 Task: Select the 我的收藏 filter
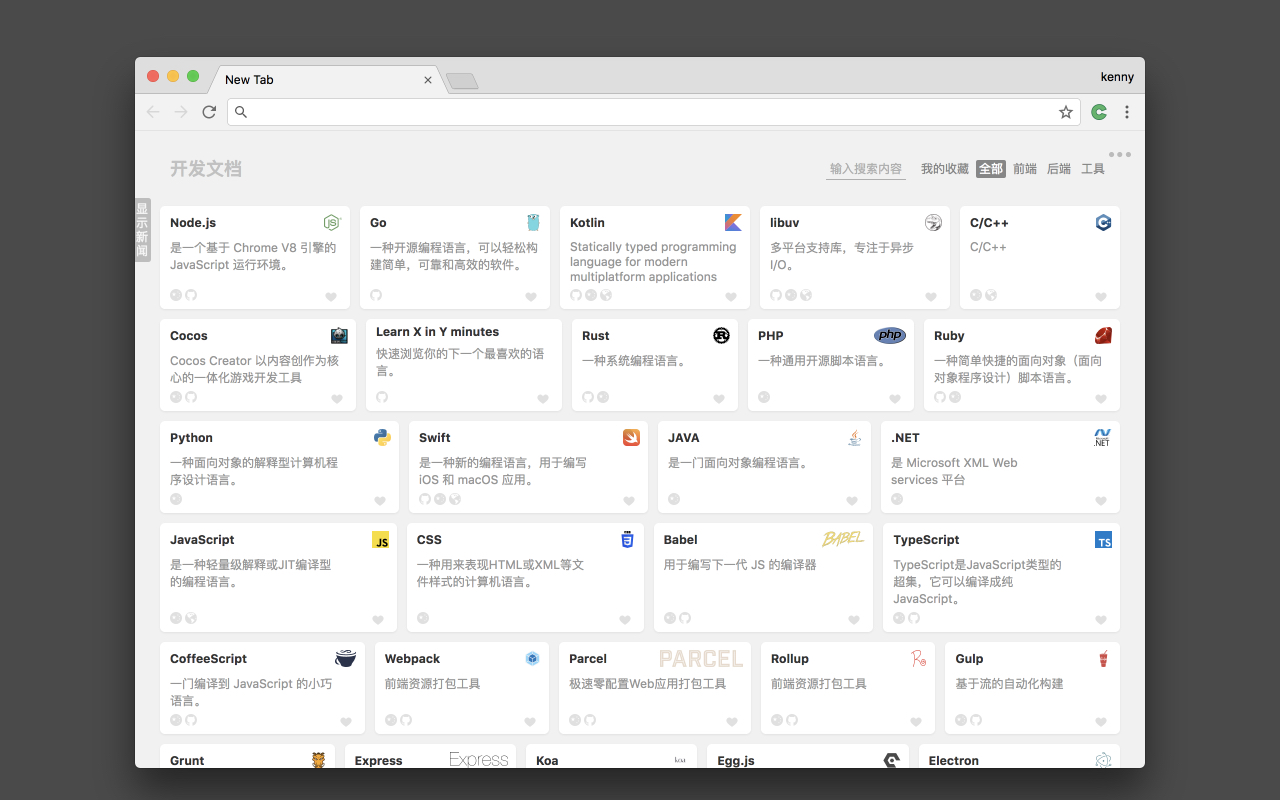coord(945,169)
